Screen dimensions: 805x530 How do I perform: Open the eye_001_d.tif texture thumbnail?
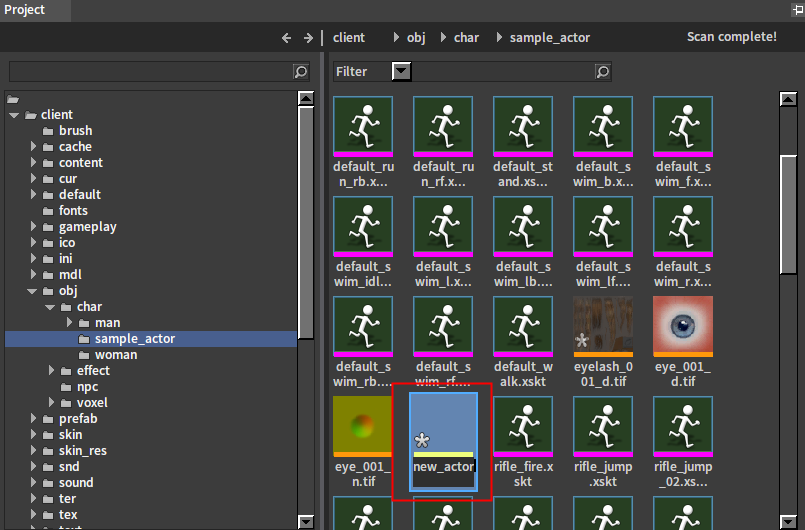pyautogui.click(x=683, y=326)
